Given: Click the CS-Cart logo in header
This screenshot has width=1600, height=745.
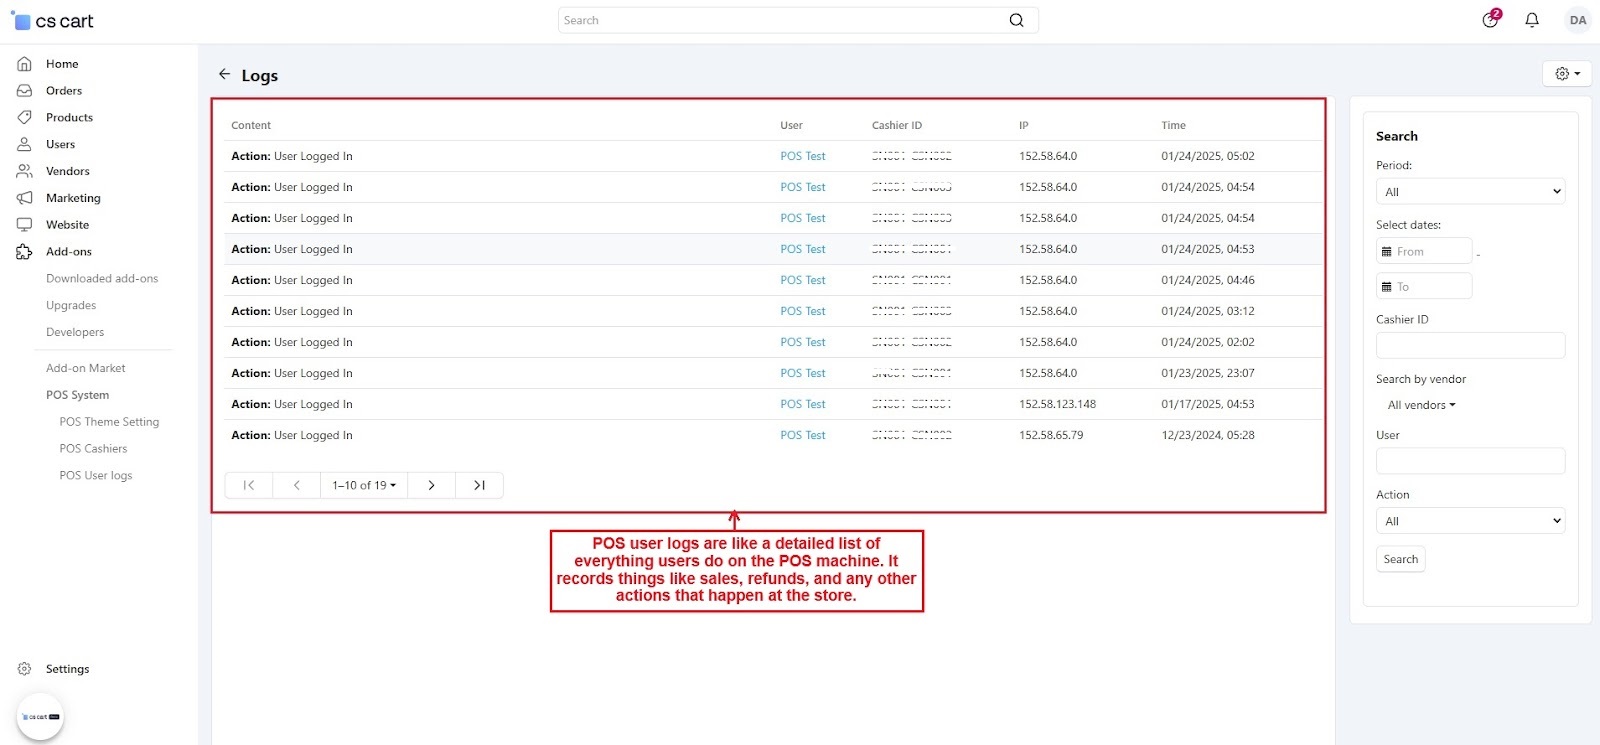Looking at the screenshot, I should coord(53,21).
